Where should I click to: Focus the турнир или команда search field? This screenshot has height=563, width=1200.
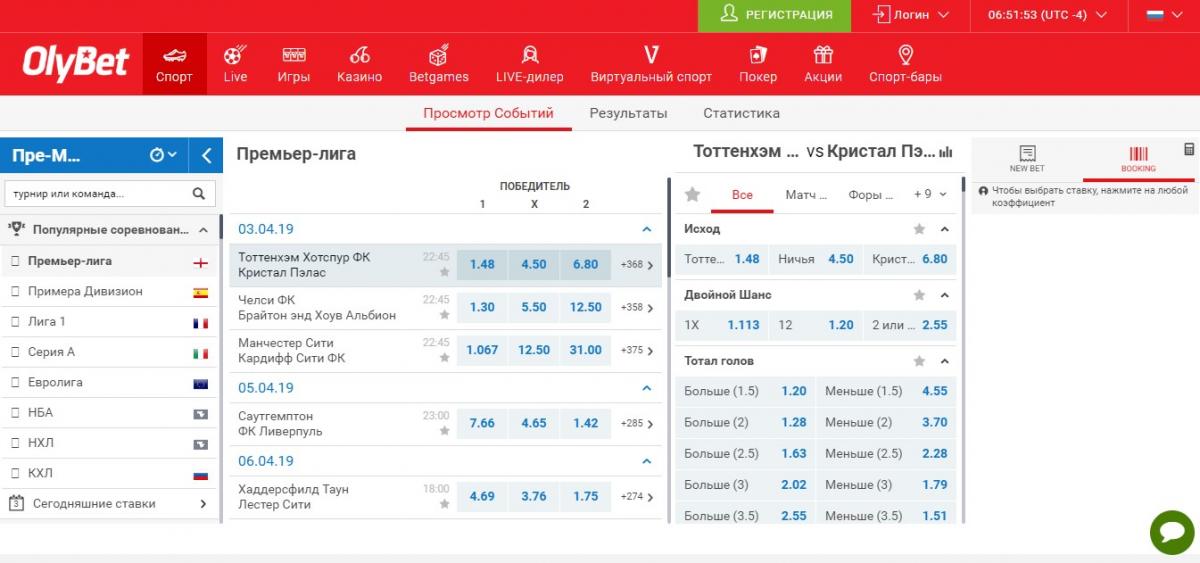tap(96, 193)
